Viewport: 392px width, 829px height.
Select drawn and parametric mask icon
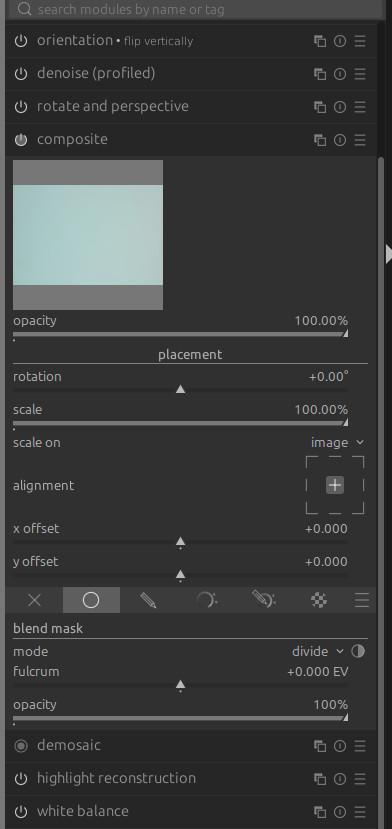[263, 600]
